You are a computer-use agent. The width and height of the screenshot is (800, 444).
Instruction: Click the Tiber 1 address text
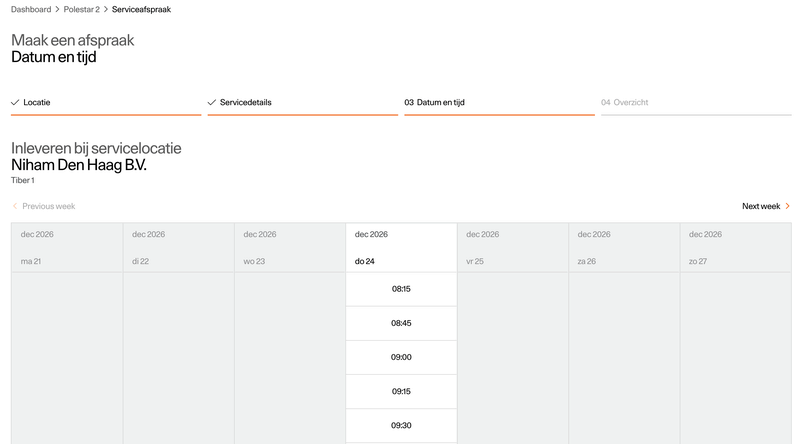coord(22,180)
